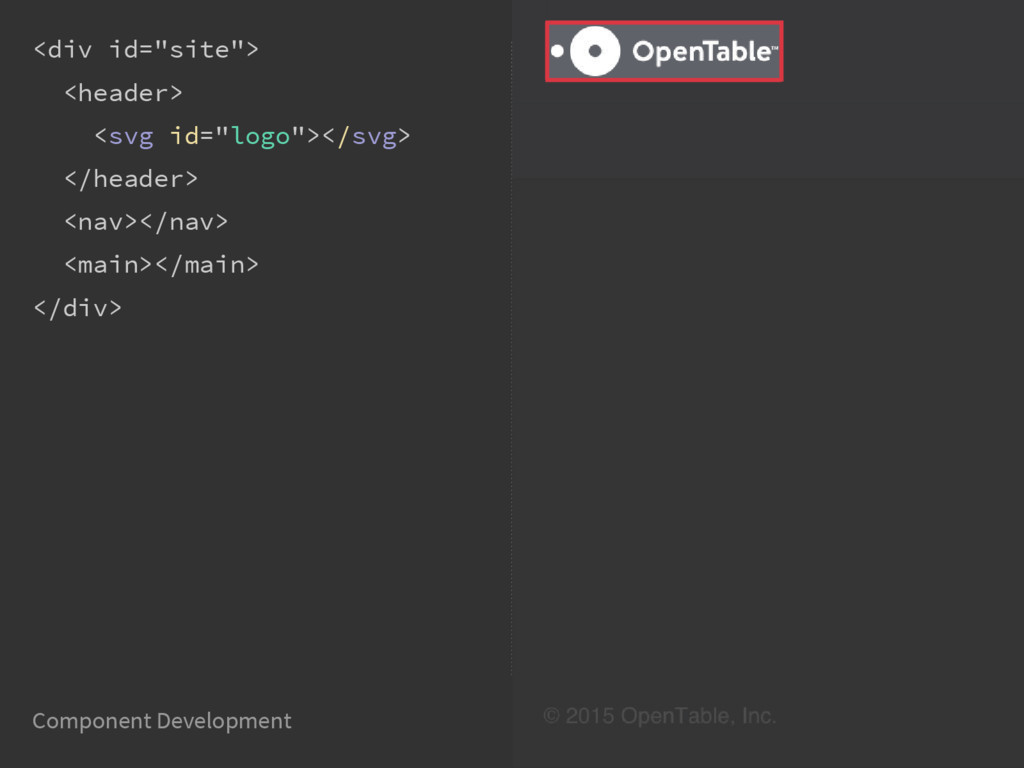1024x768 pixels.
Task: Click the Component Development caption
Action: point(162,721)
